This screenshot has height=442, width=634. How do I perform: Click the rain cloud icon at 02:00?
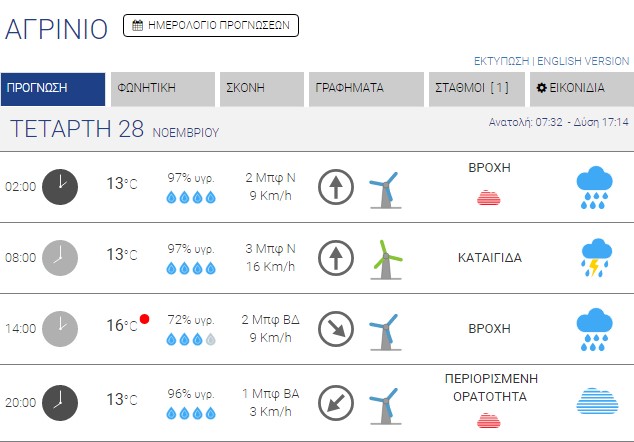tap(595, 186)
